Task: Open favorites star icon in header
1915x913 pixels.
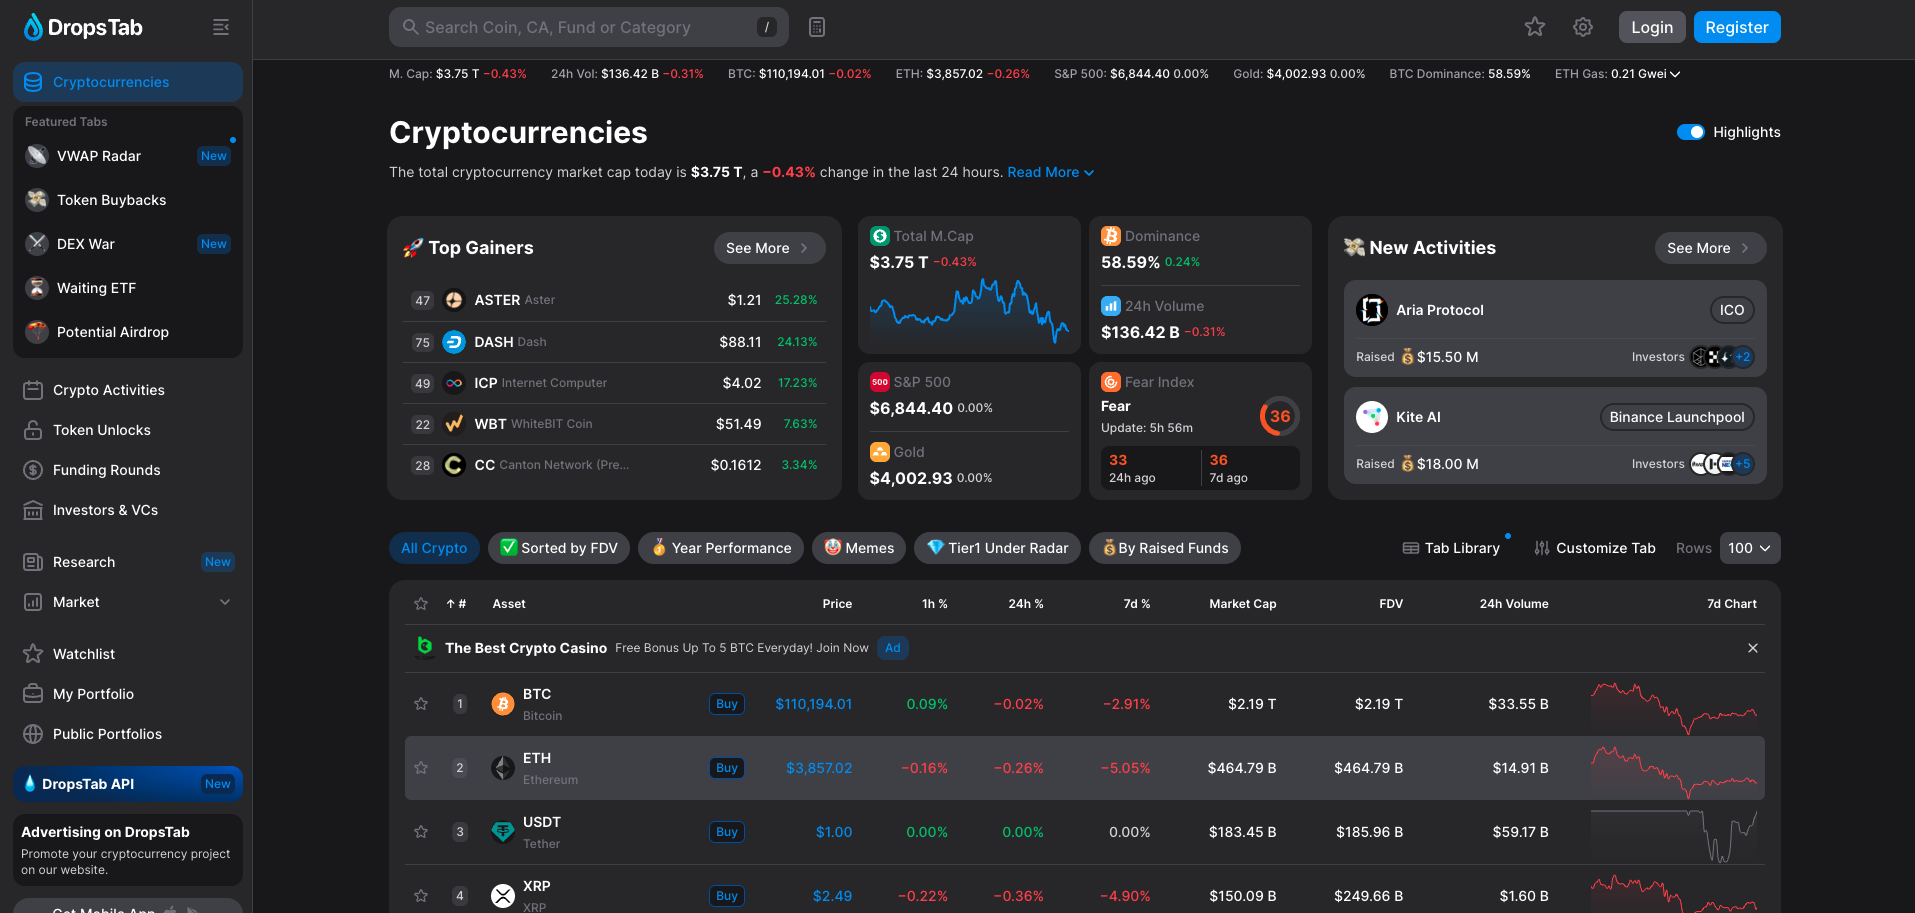Action: [1535, 27]
